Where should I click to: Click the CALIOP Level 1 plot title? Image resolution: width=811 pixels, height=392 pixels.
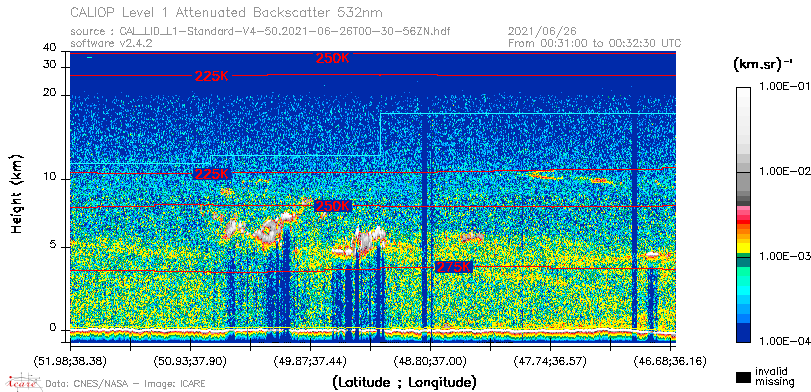pos(227,12)
